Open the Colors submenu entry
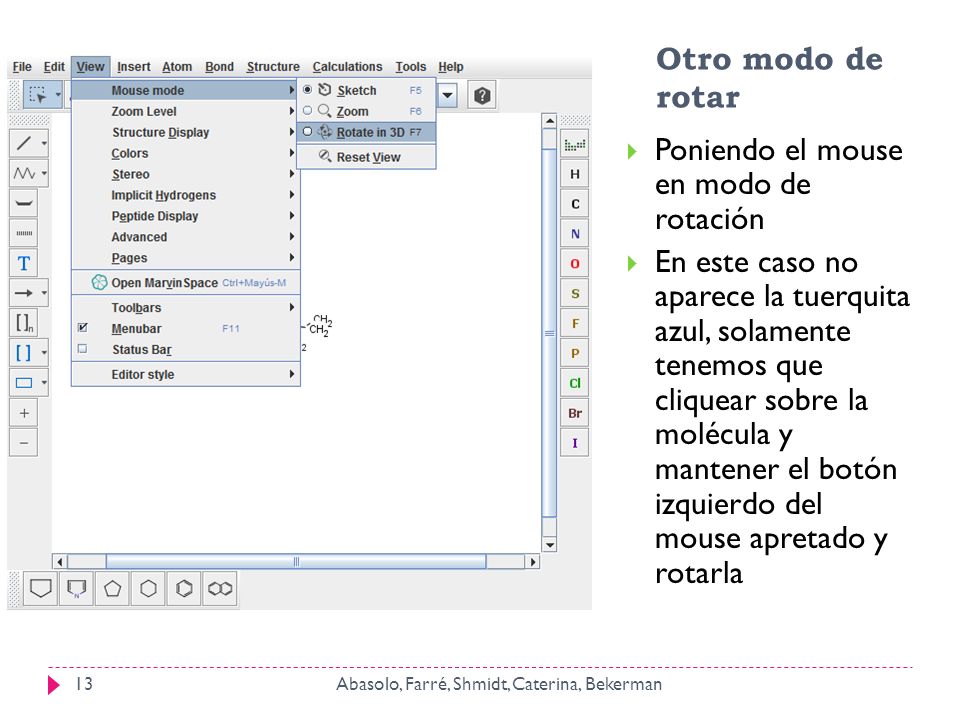 186,153
